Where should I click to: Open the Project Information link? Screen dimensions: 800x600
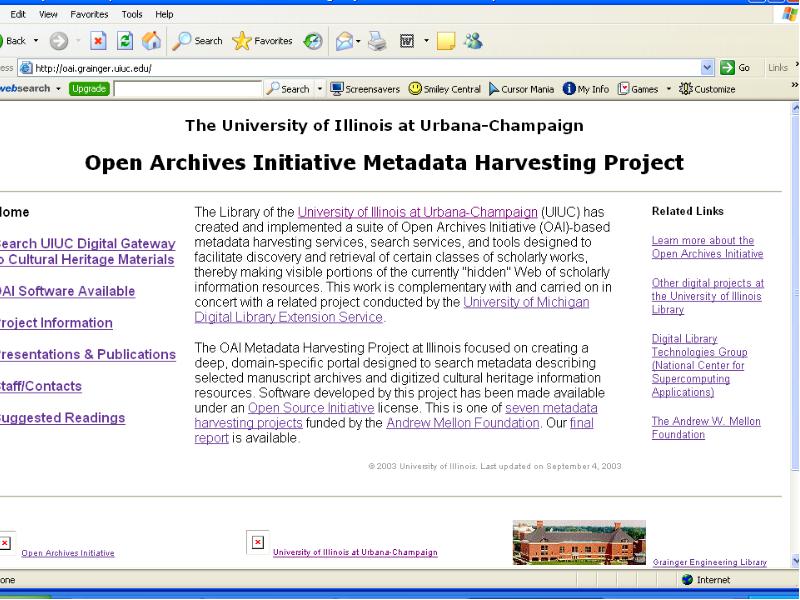coord(56,323)
